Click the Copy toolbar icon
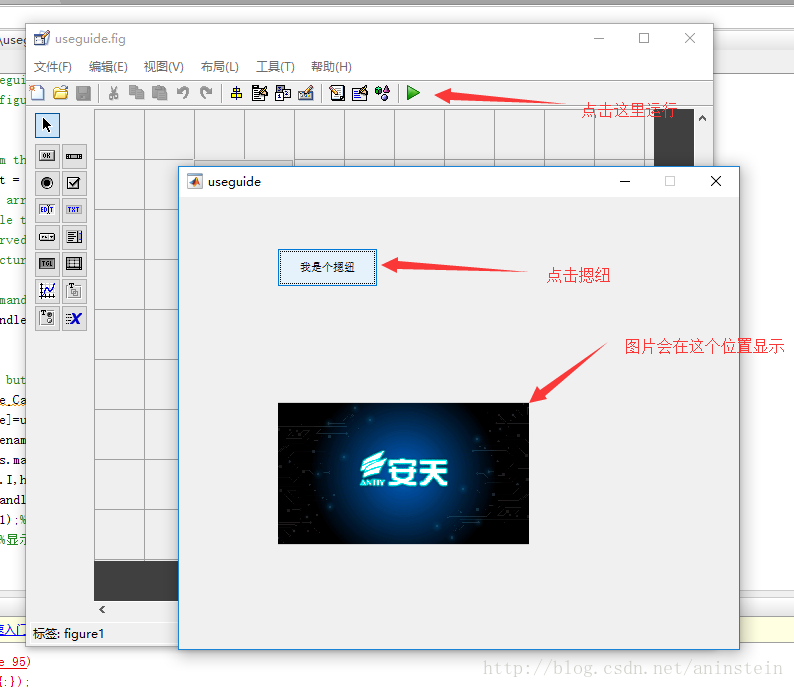The image size is (794, 688). click(x=137, y=93)
